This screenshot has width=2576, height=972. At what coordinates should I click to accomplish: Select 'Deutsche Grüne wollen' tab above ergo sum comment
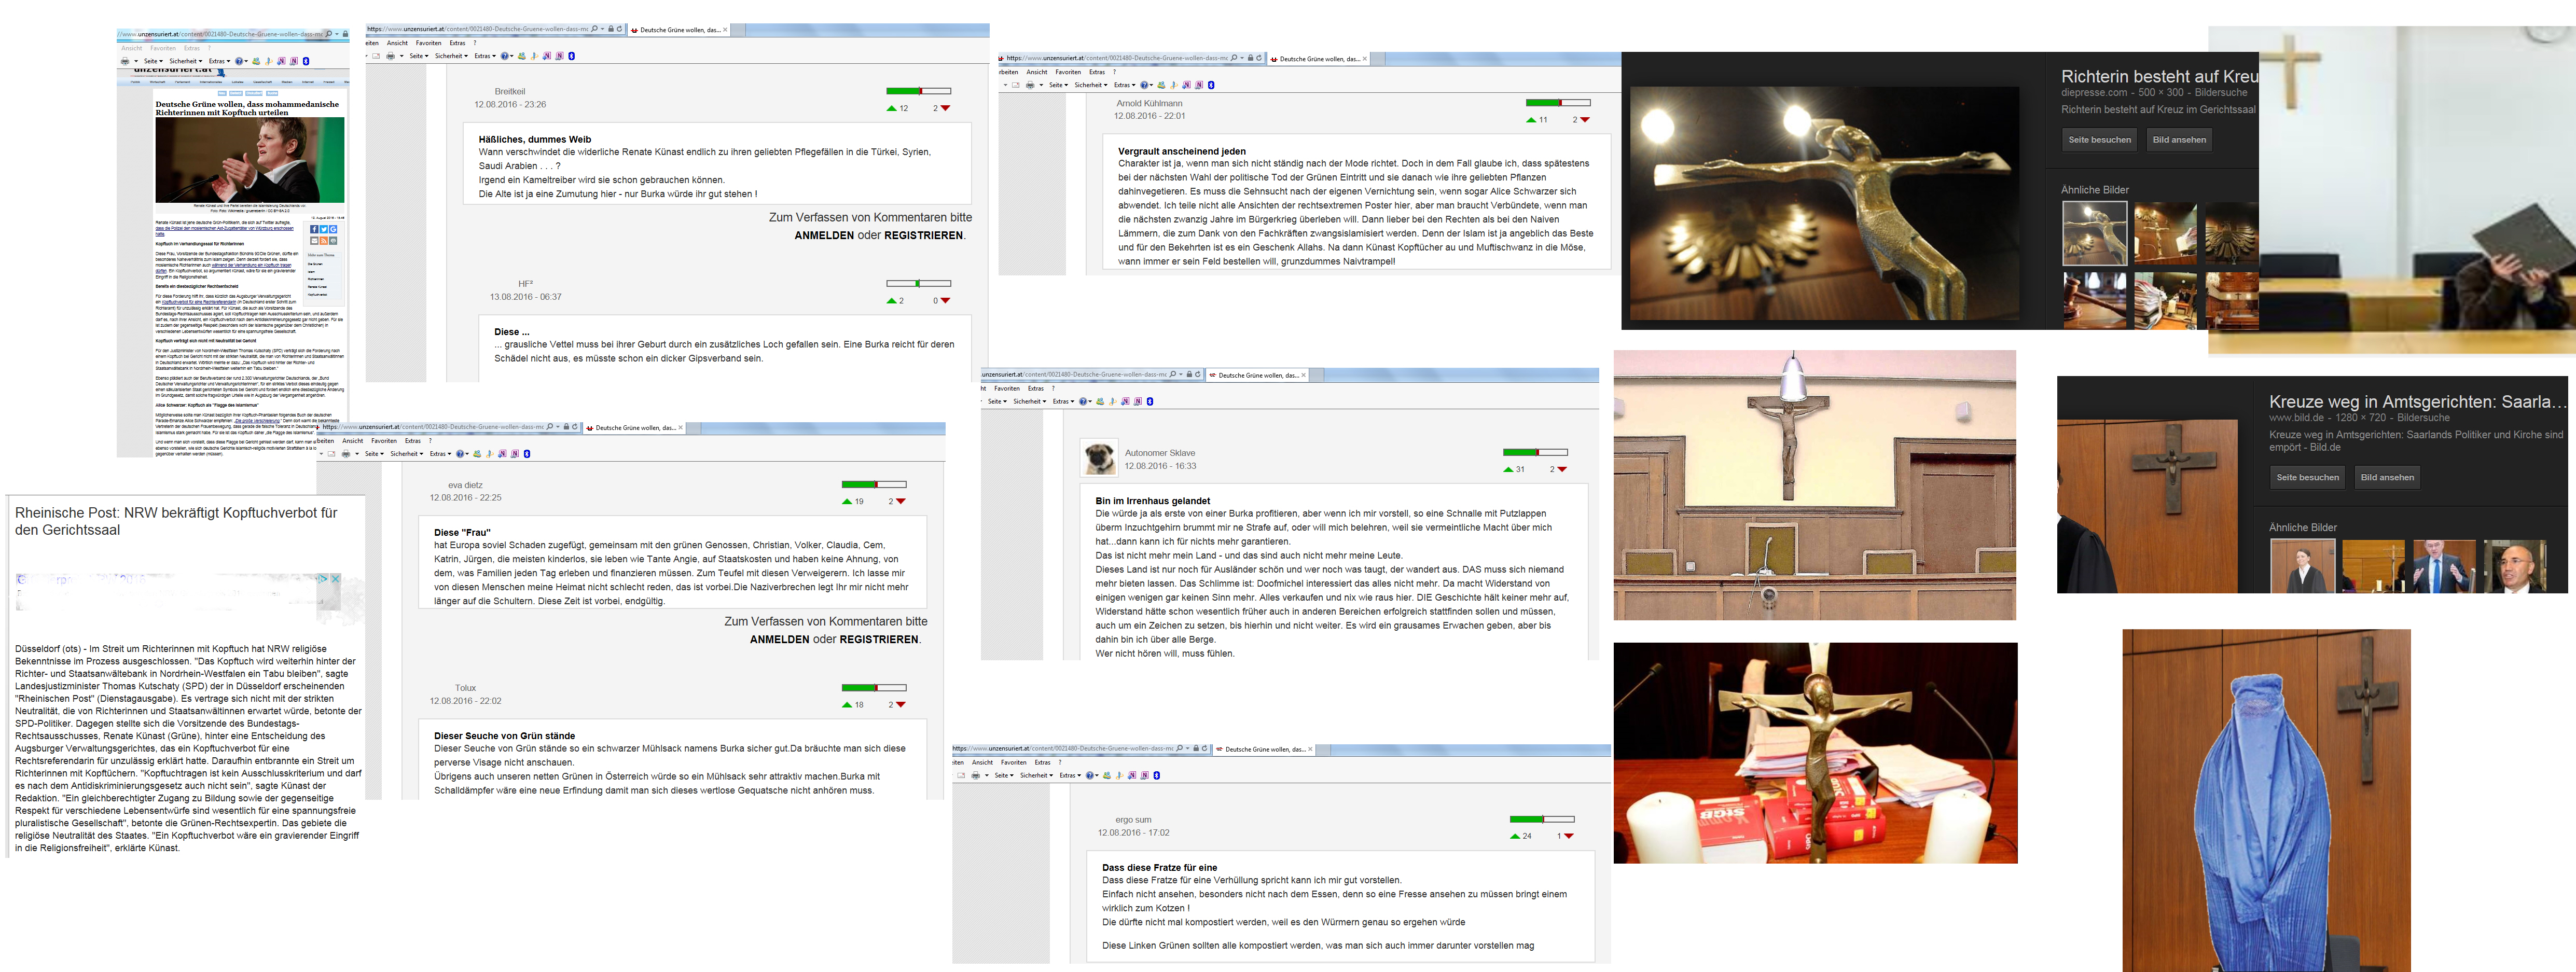(1264, 749)
